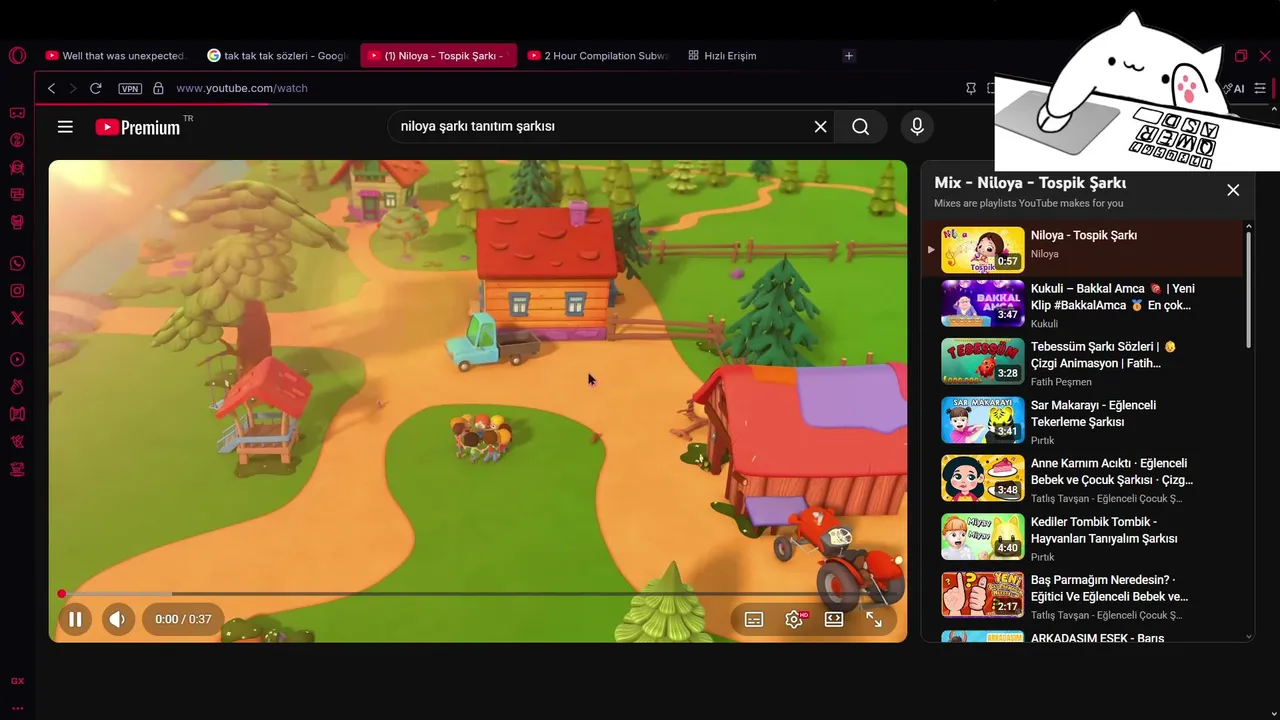The width and height of the screenshot is (1280, 720).
Task: Open the Easy Setup sliders icon
Action: (1260, 88)
